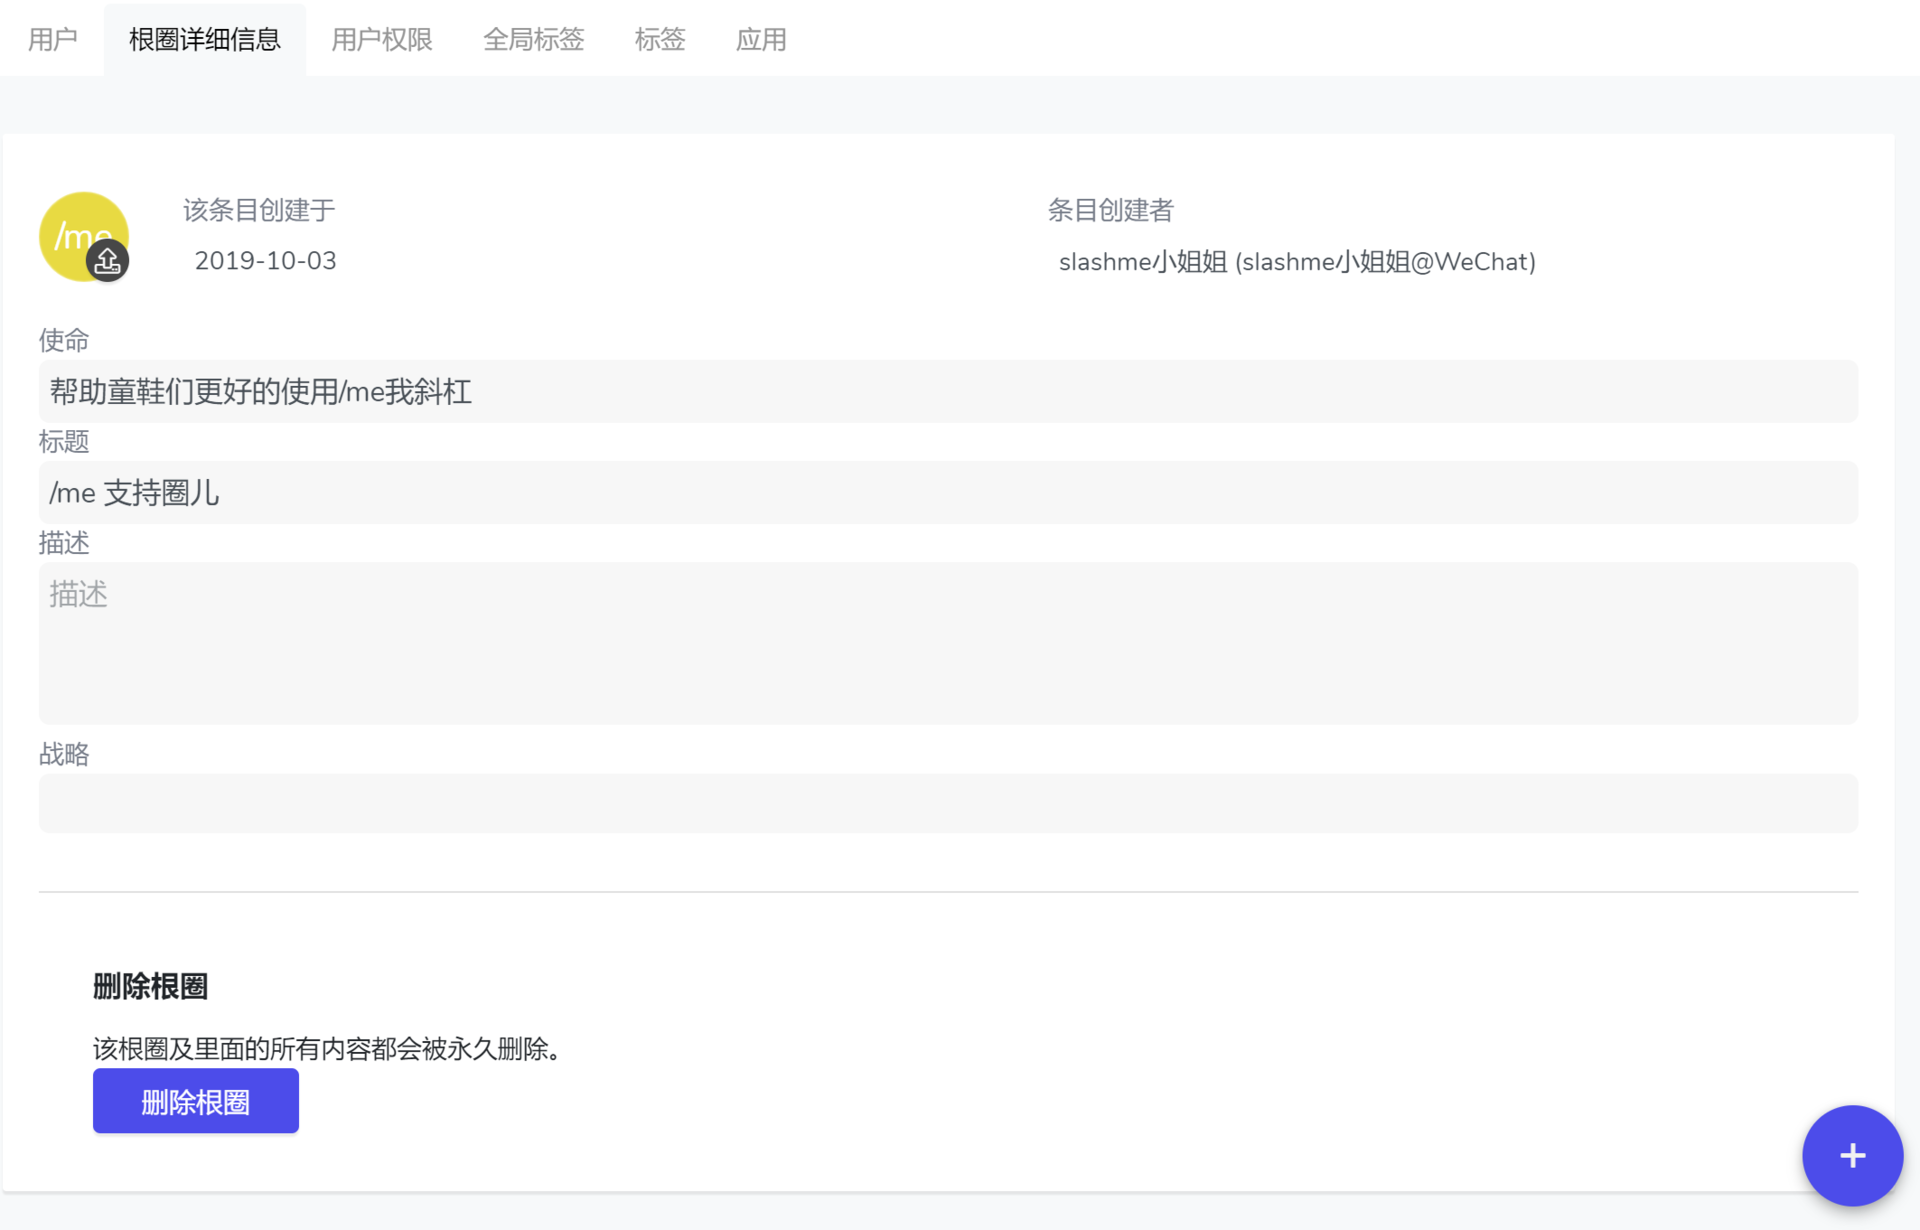Open the 用户权限 tab
Screen dimensions: 1920x1230
(x=382, y=40)
